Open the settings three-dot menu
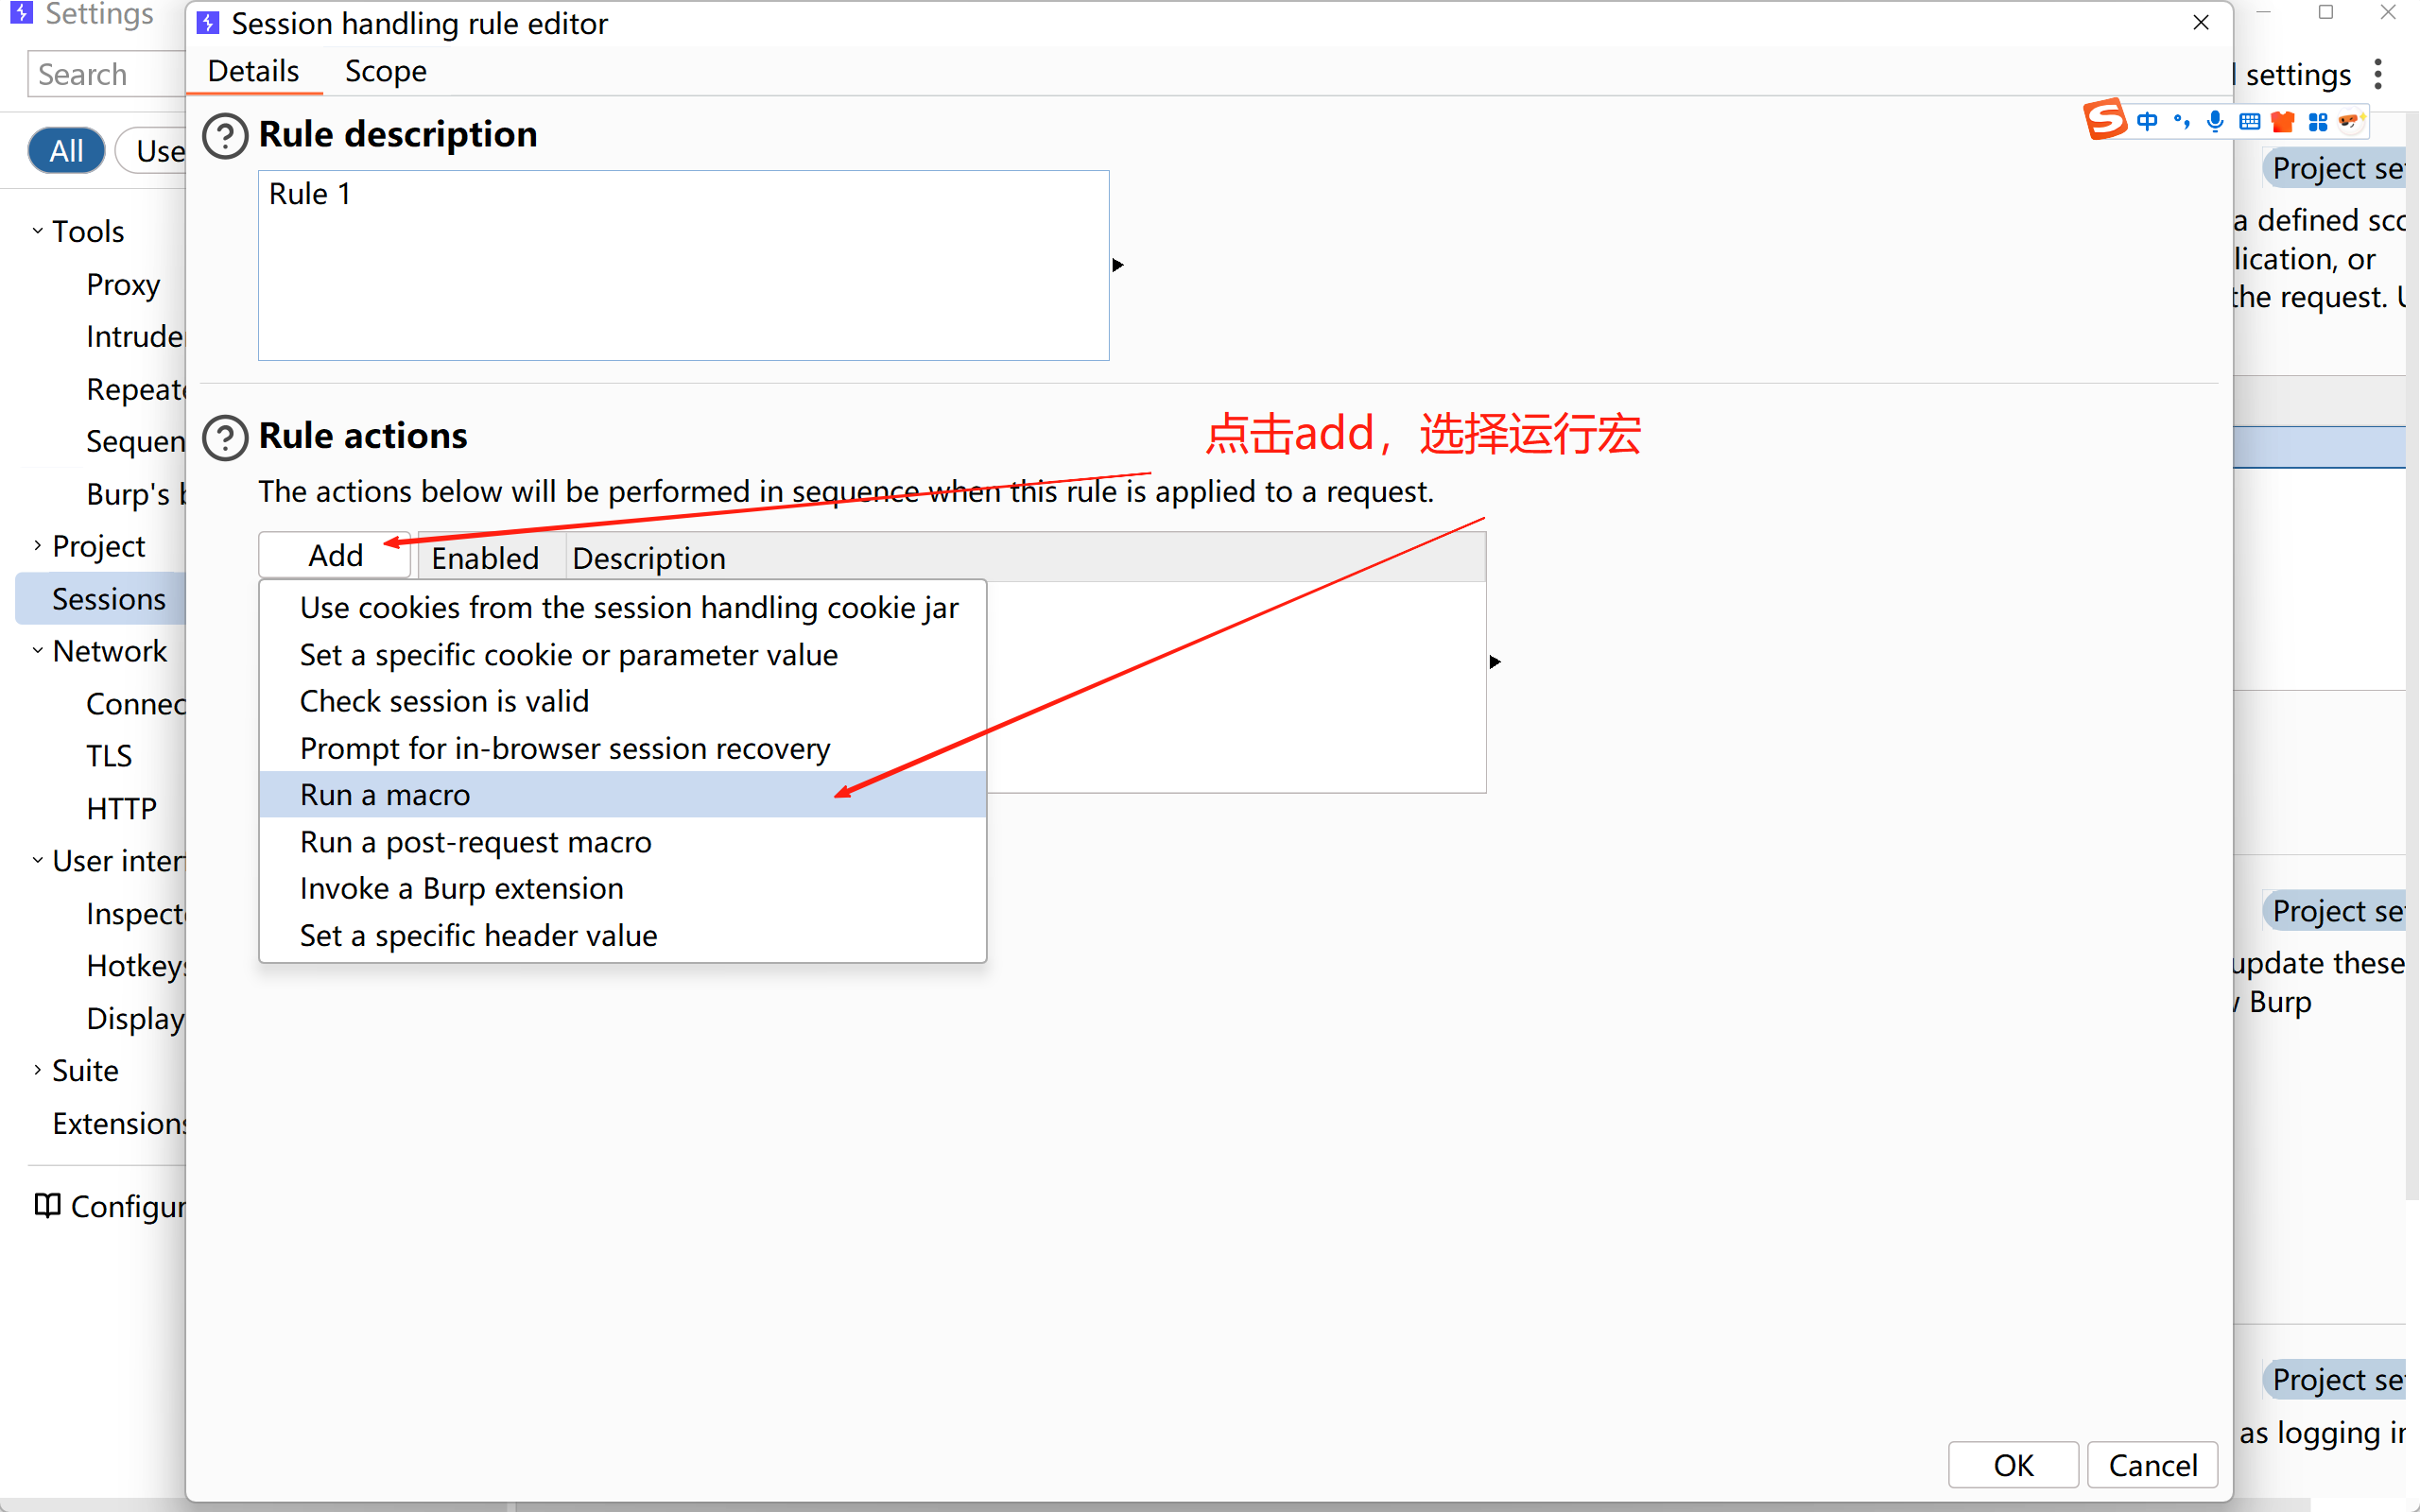Screen dimensions: 2420x1512 point(2378,74)
